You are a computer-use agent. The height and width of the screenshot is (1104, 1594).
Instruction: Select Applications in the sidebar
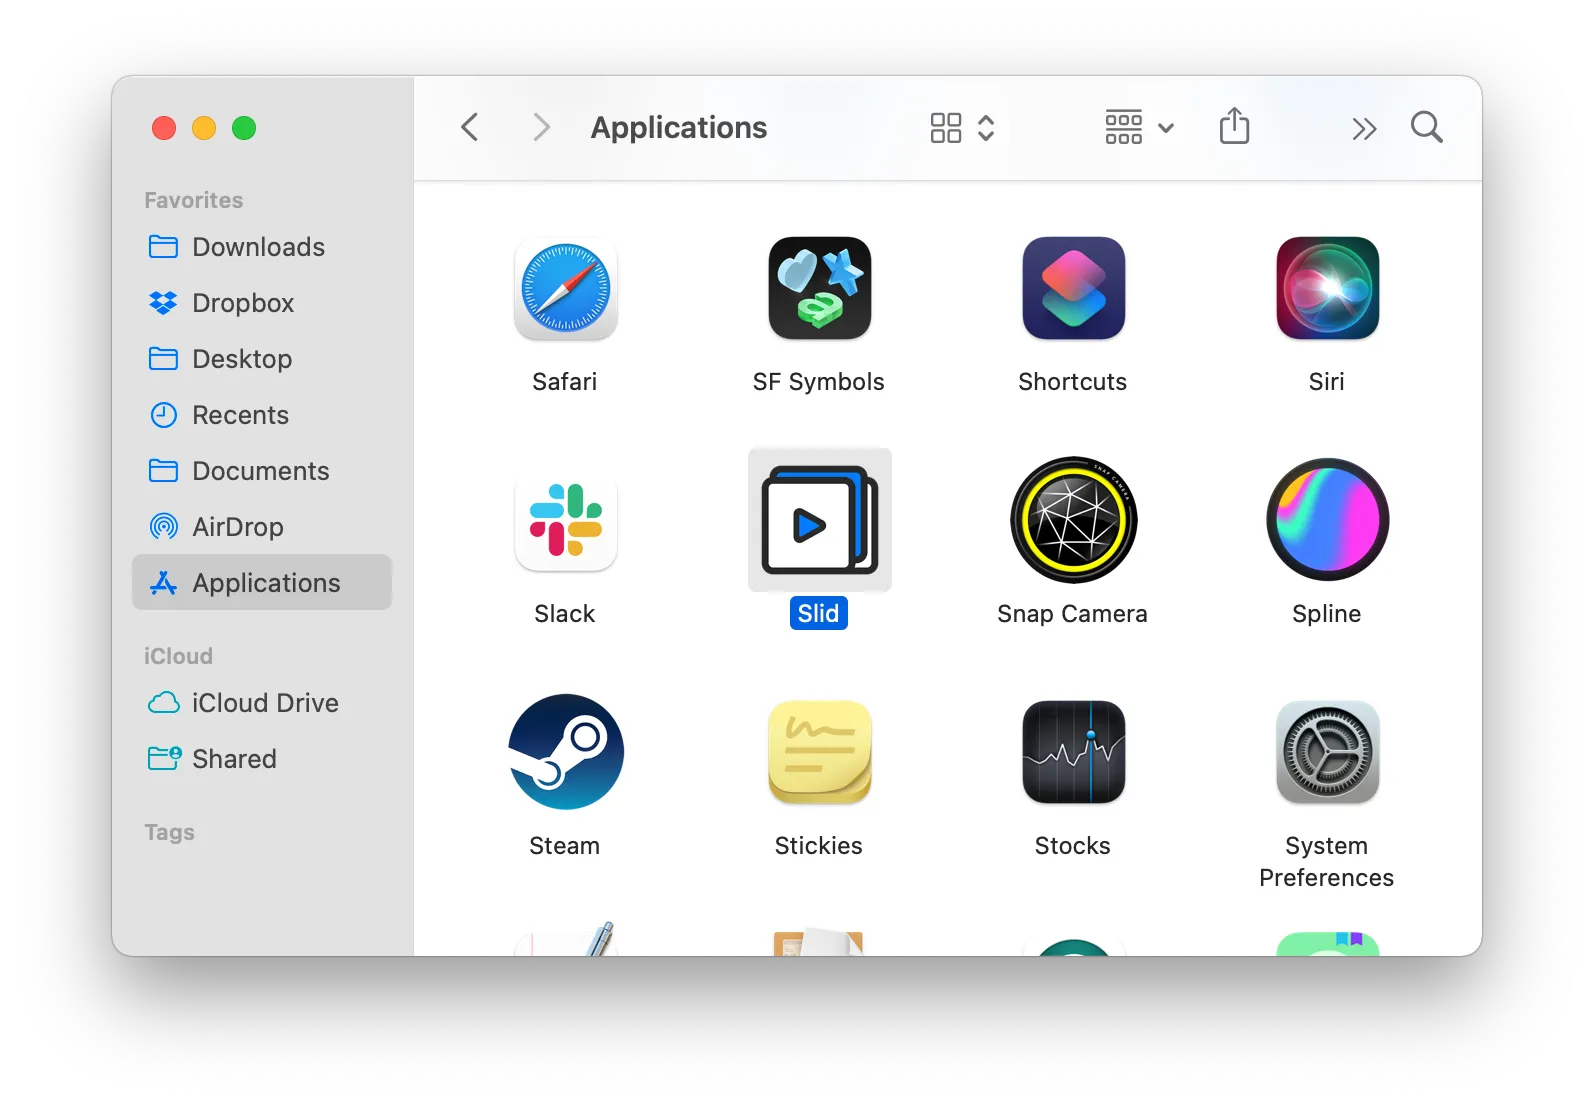[262, 582]
